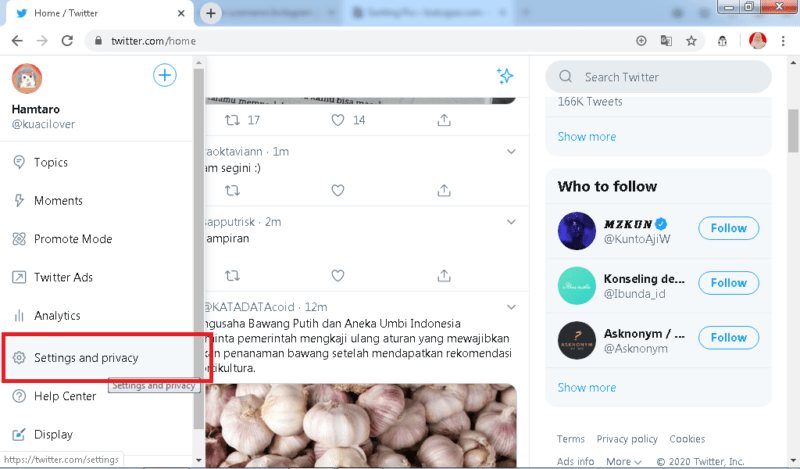Viewport: 800px width, 469px height.
Task: Show more in Who to follow
Action: pos(587,387)
